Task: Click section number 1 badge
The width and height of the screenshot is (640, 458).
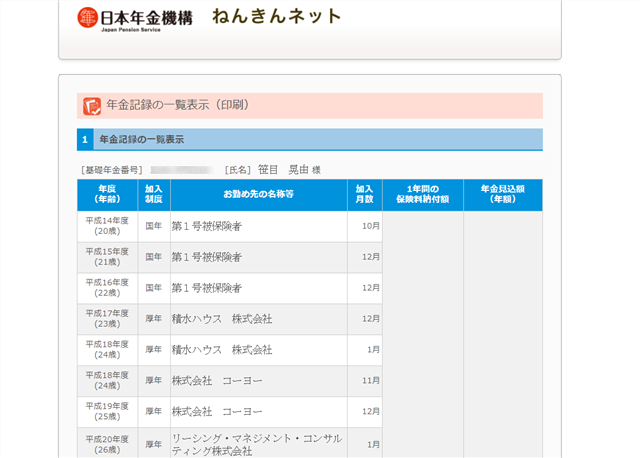Action: click(x=85, y=140)
